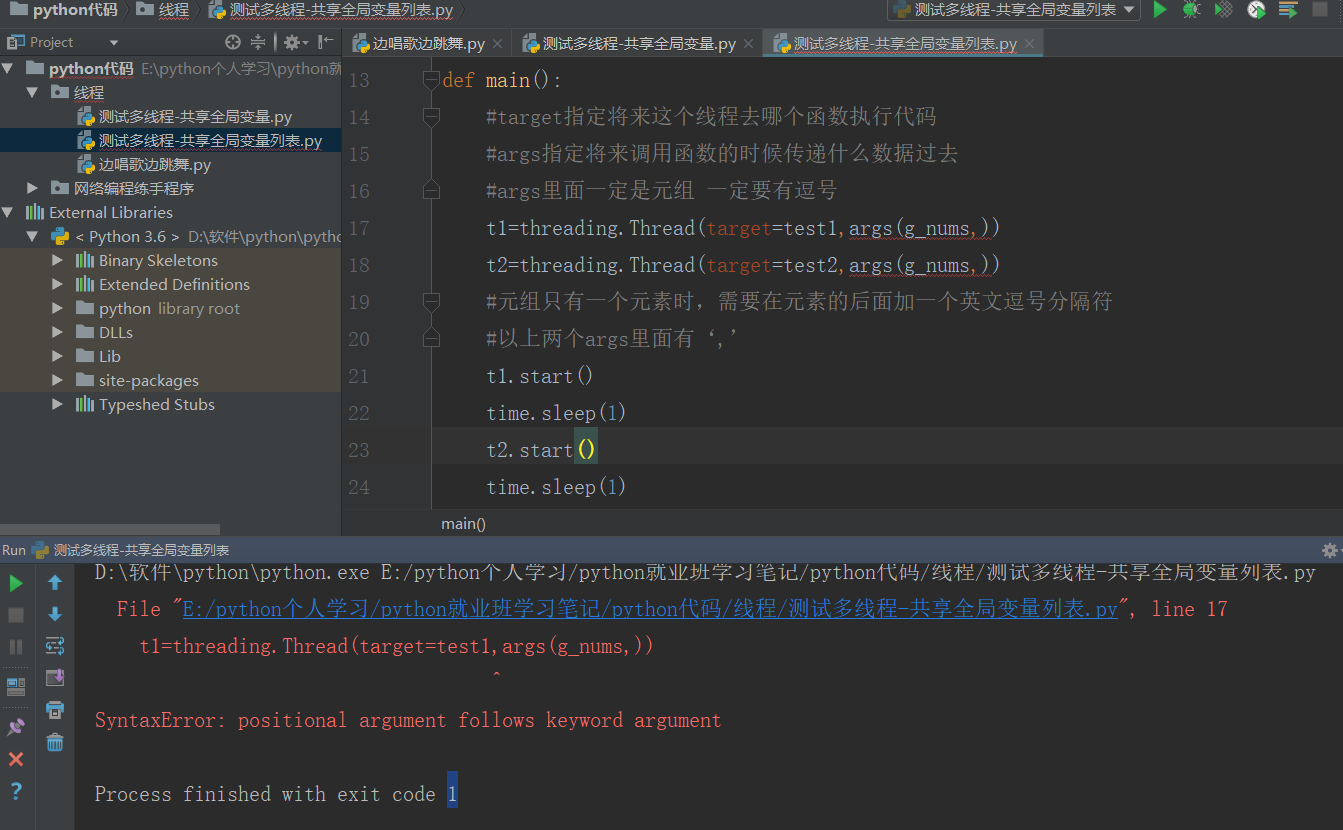Toggle the fold marker on line 14
Screen dimensions: 1343x830
pos(431,117)
